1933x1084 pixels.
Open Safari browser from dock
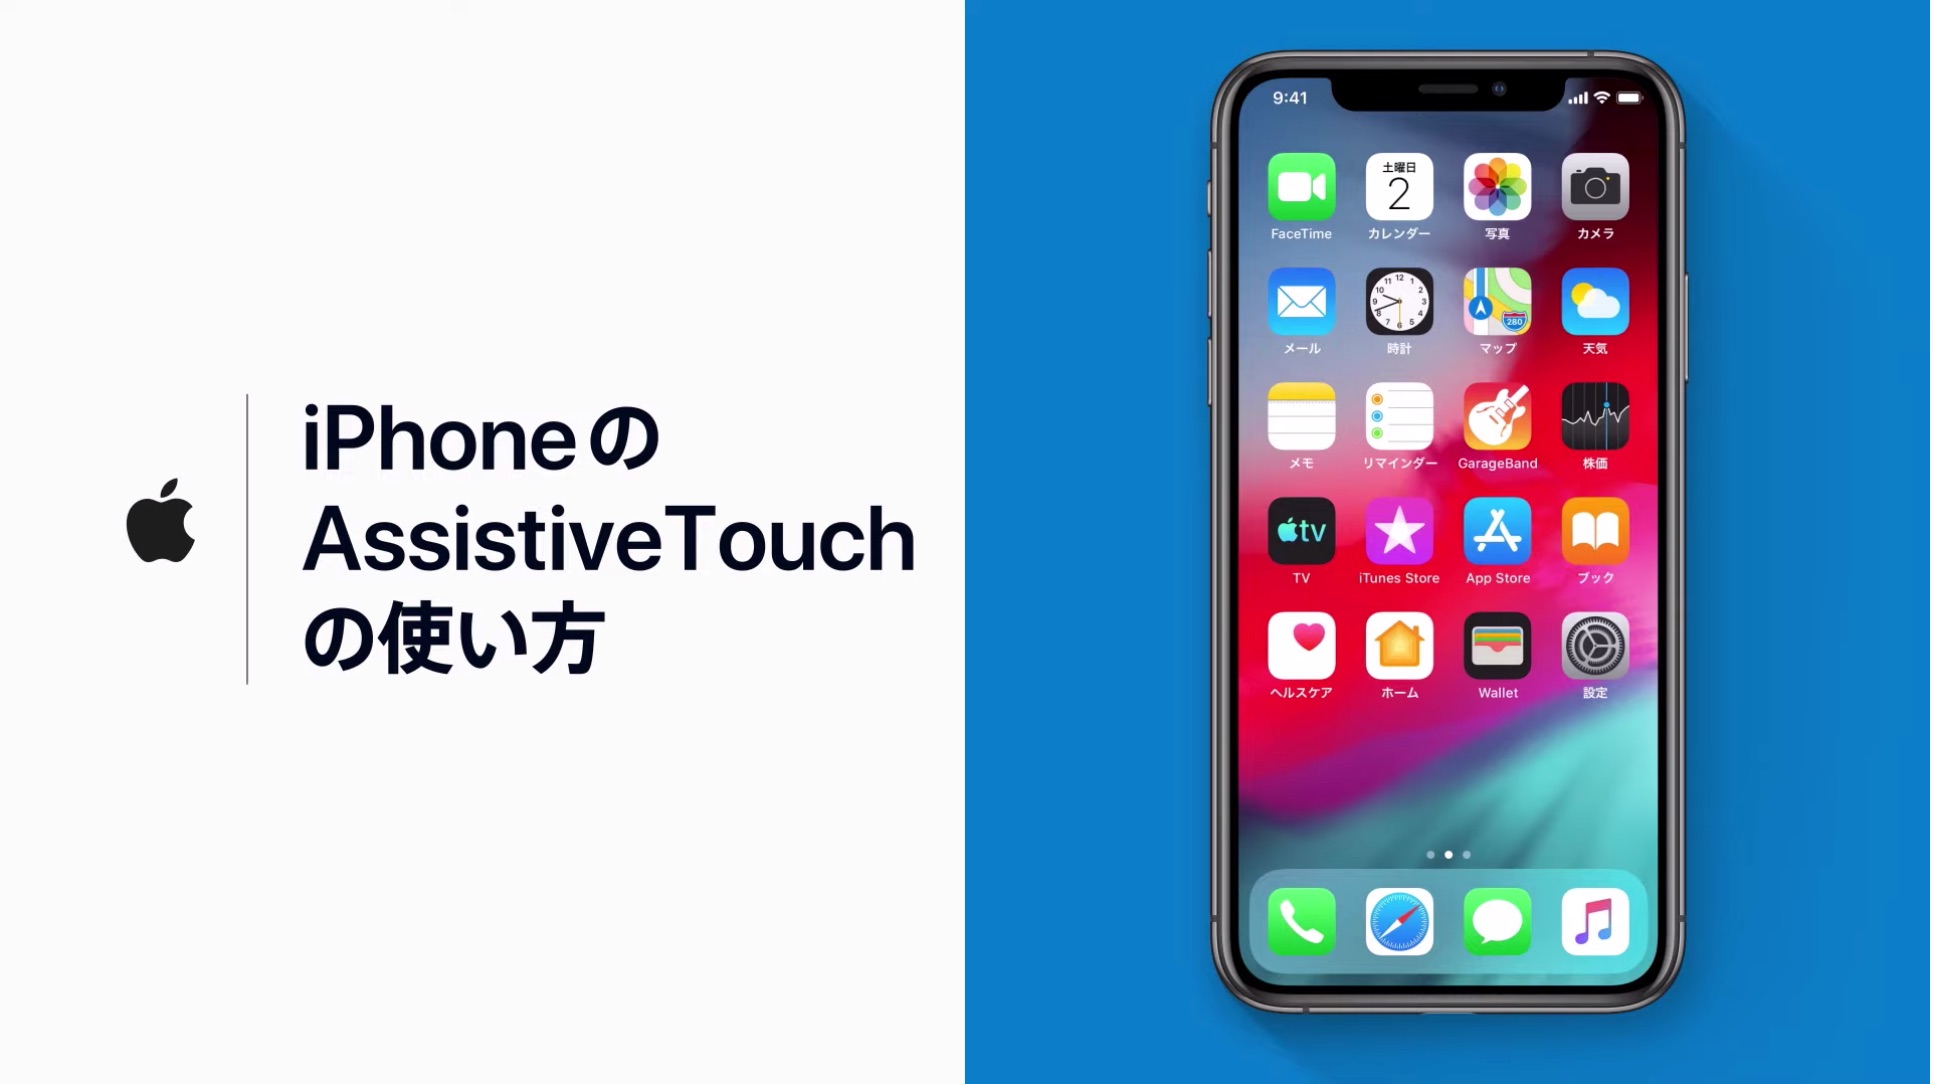(1399, 922)
